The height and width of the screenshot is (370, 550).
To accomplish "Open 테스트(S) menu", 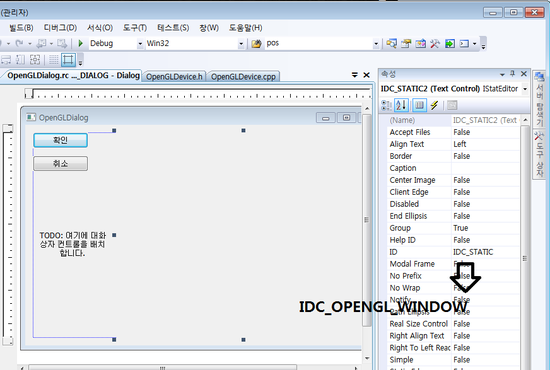I will coord(173,28).
